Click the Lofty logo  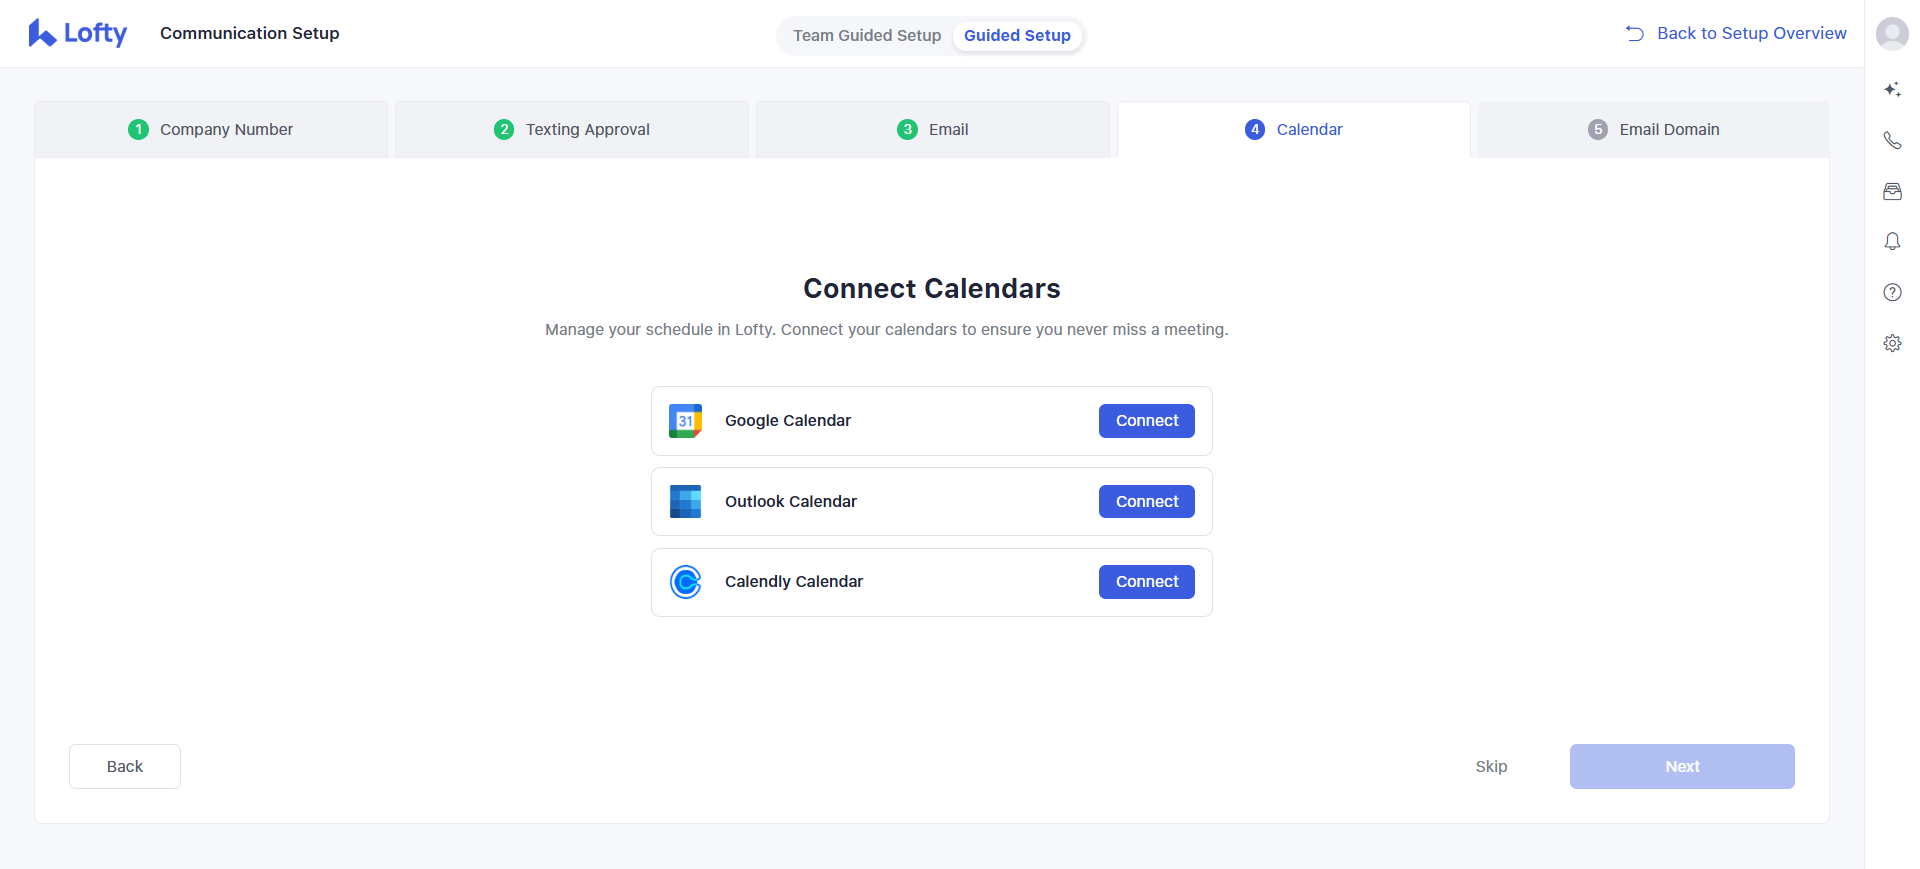[x=78, y=33]
